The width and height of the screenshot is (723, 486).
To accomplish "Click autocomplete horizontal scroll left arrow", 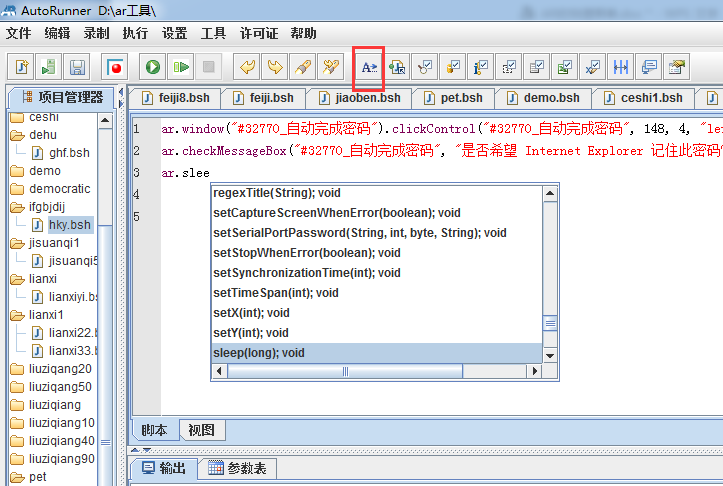I will (x=219, y=371).
